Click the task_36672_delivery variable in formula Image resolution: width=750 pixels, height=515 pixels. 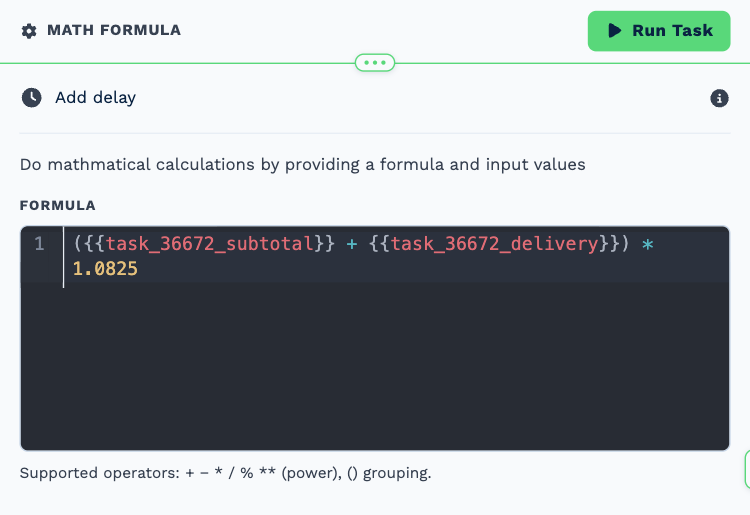pos(494,244)
